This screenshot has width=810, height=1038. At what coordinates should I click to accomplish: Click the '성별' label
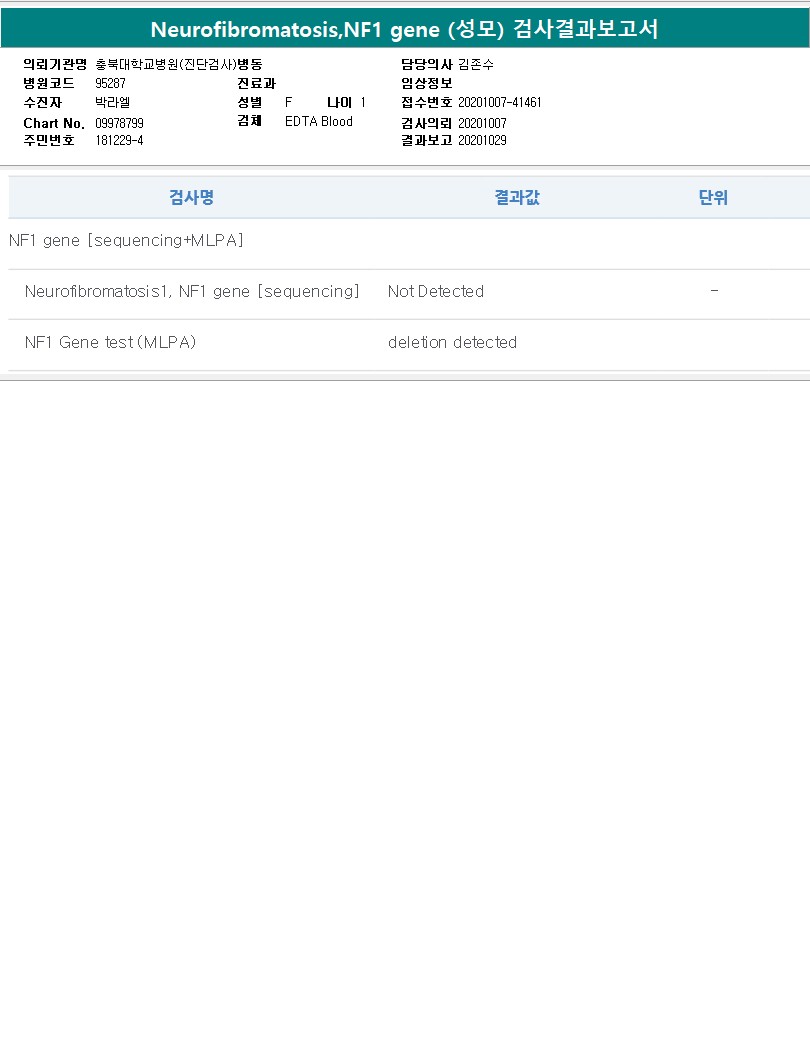click(x=250, y=103)
